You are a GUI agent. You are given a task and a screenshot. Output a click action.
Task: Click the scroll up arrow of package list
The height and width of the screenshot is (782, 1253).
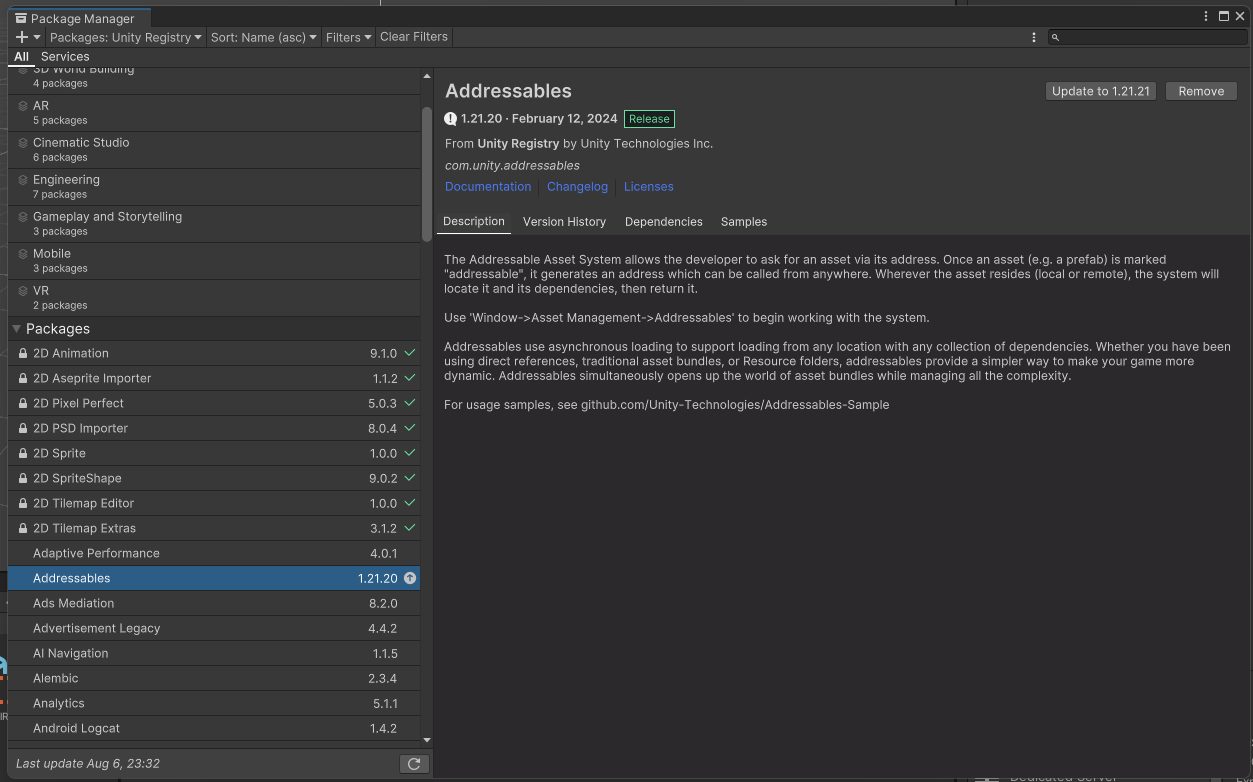point(427,77)
